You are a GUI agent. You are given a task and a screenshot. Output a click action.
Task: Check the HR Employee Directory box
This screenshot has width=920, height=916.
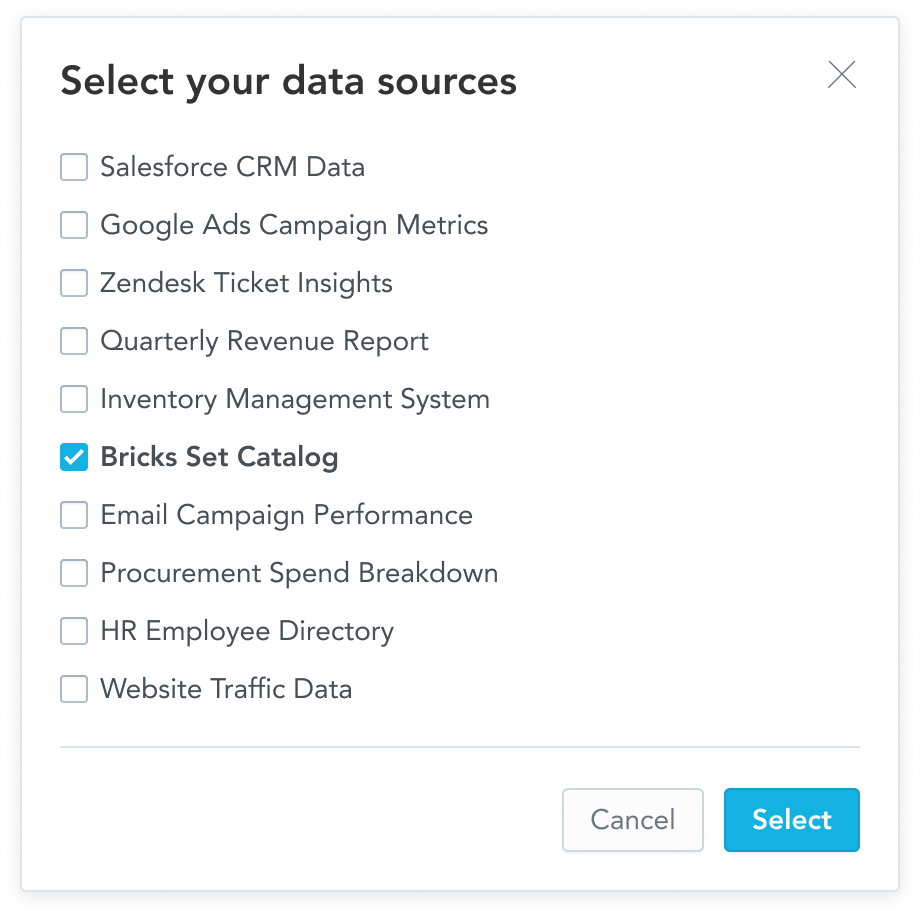click(x=73, y=631)
